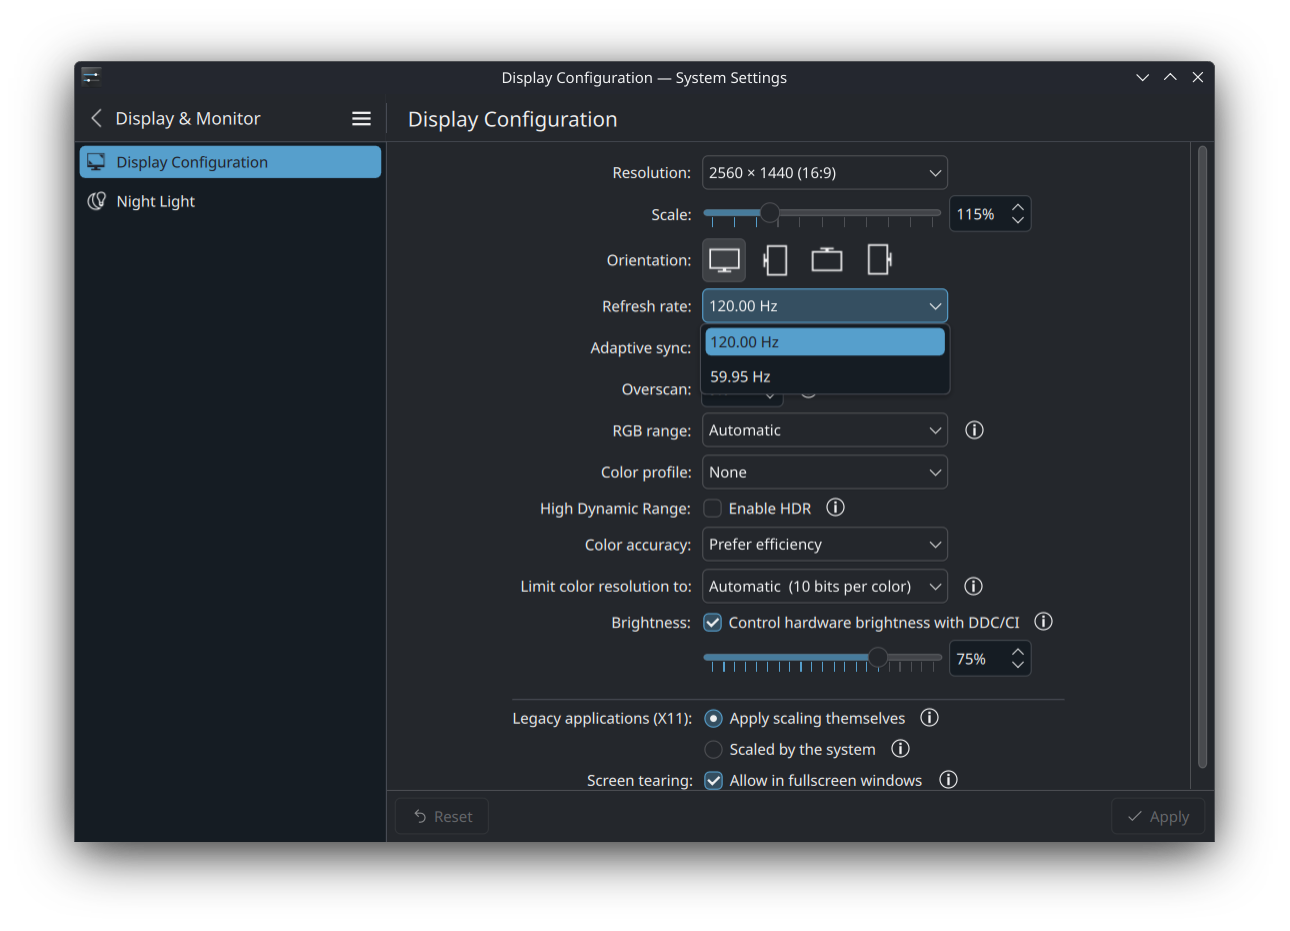This screenshot has height=931, width=1290.
Task: Open the Color accuracy dropdown
Action: 825,544
